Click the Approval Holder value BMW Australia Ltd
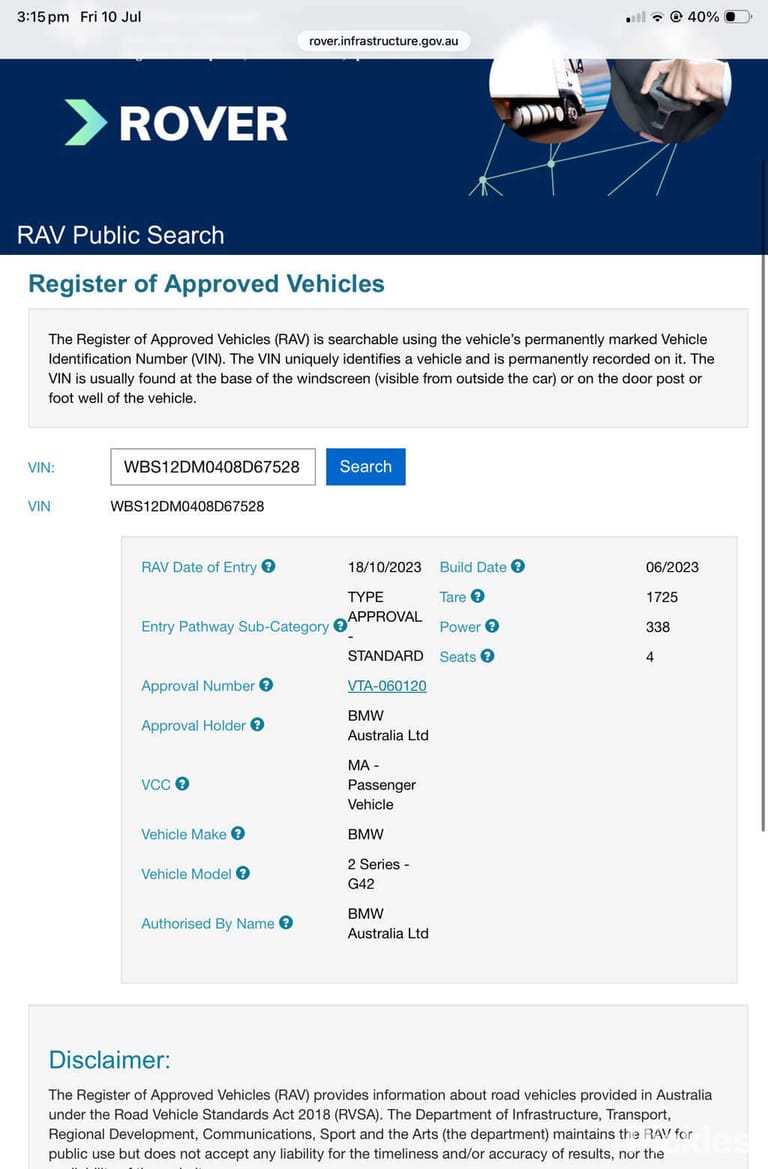This screenshot has width=768, height=1169. pos(388,725)
